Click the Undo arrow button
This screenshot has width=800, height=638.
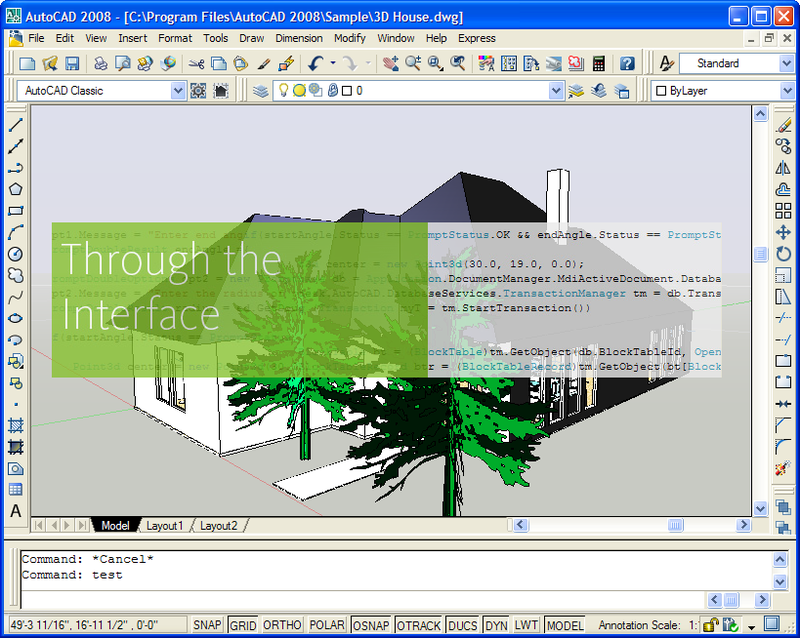(316, 63)
